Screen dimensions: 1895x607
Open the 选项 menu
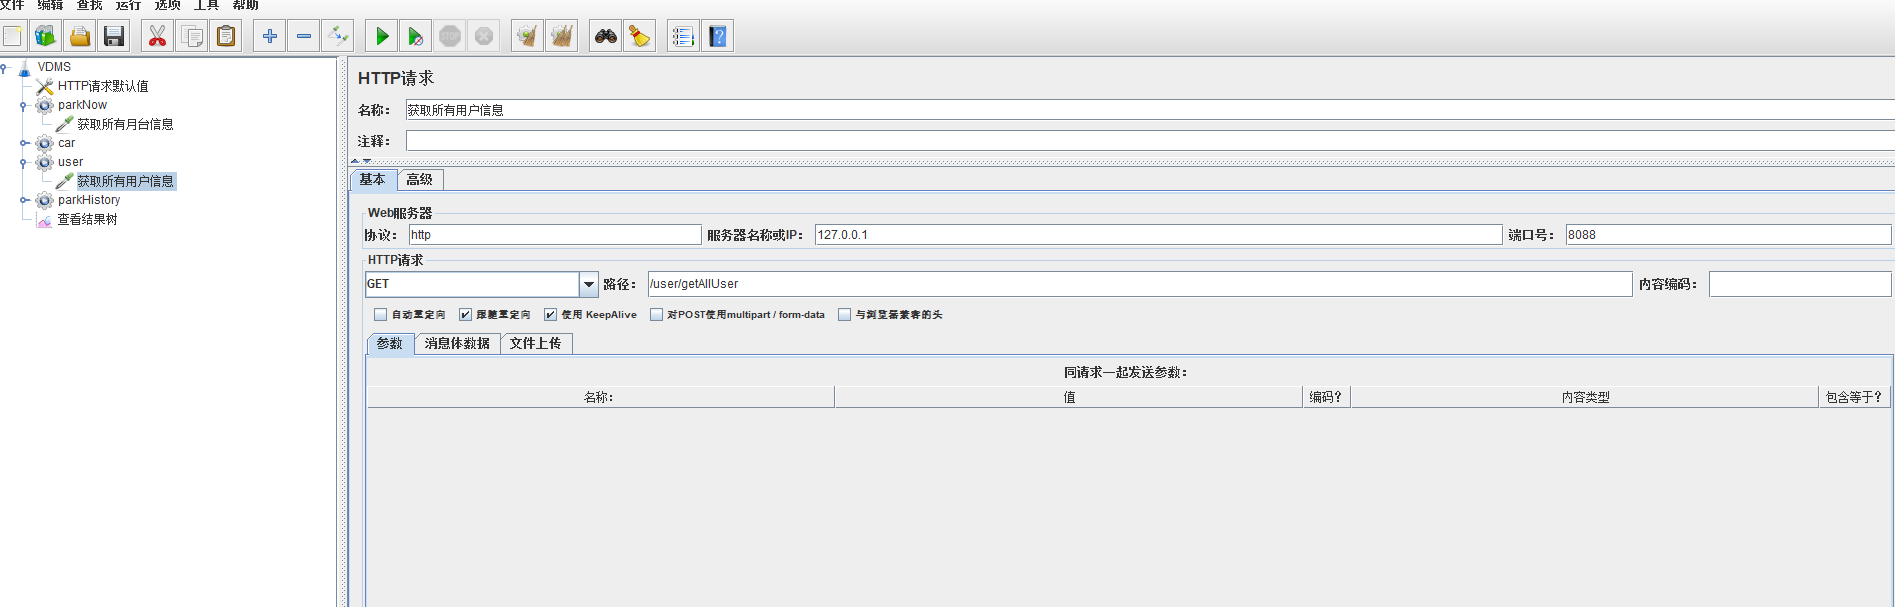(168, 5)
